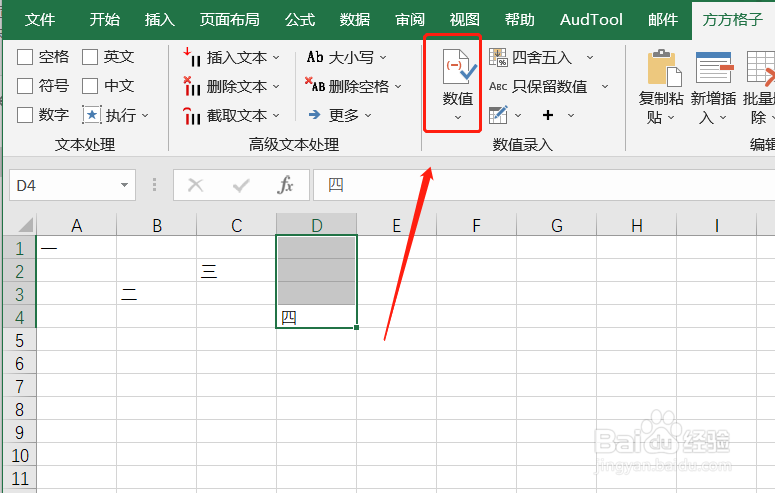
Task: Click the 大小写 case tool
Action: pos(340,57)
